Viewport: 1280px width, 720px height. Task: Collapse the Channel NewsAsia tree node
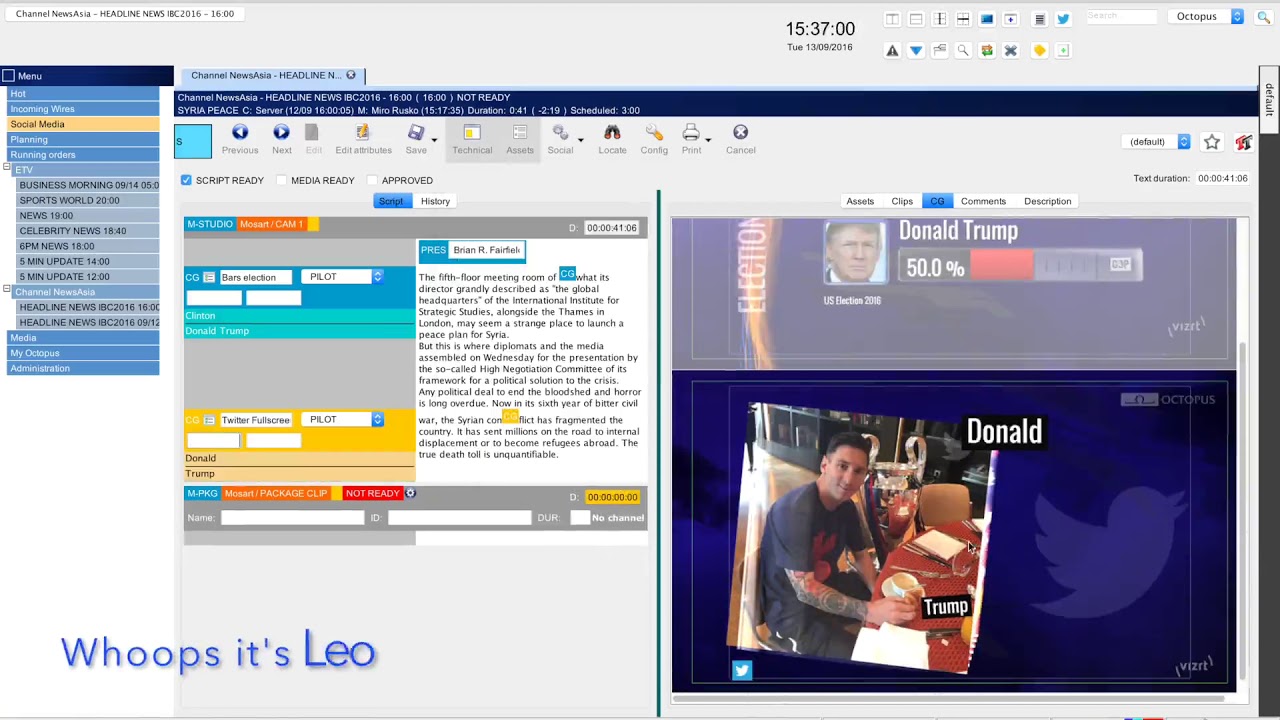(7, 290)
